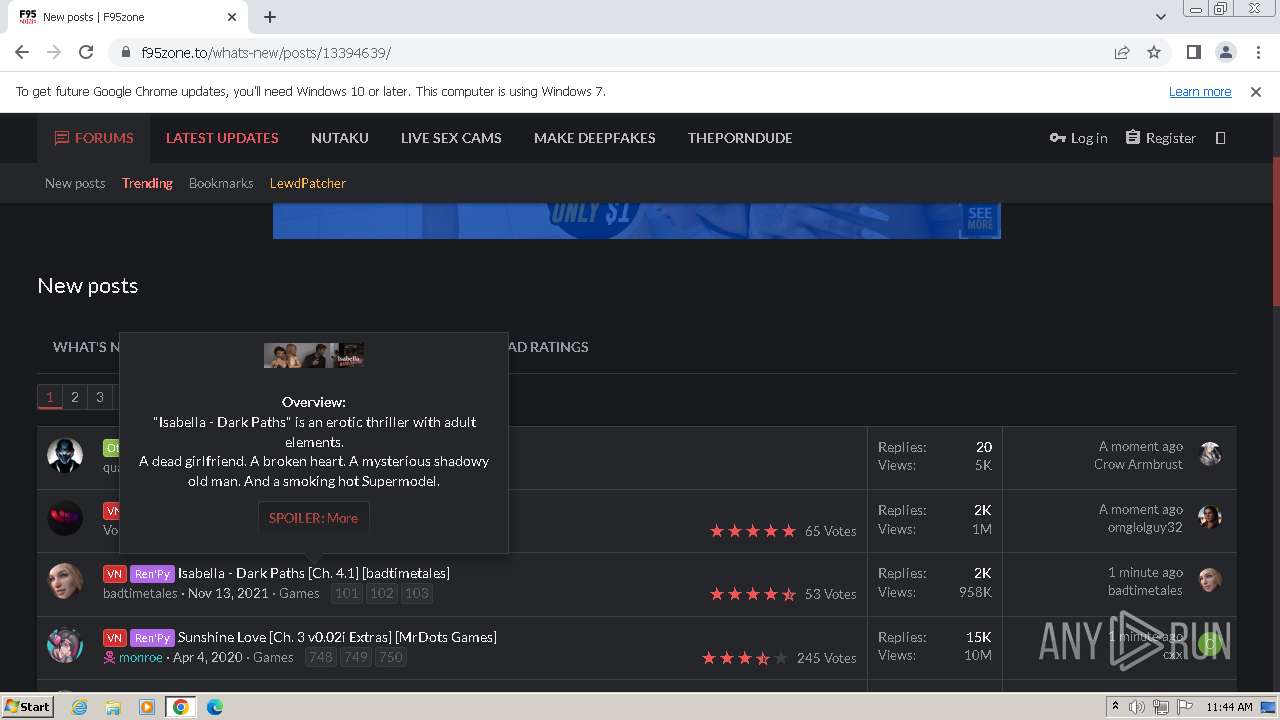Open the LewdPatcher link
Viewport: 1280px width, 720px height.
tap(308, 183)
